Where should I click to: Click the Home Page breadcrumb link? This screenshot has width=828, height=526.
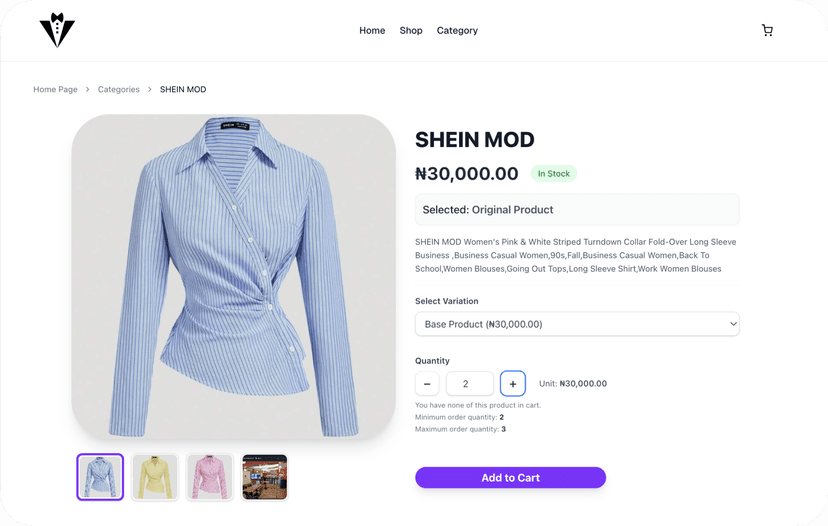click(55, 90)
